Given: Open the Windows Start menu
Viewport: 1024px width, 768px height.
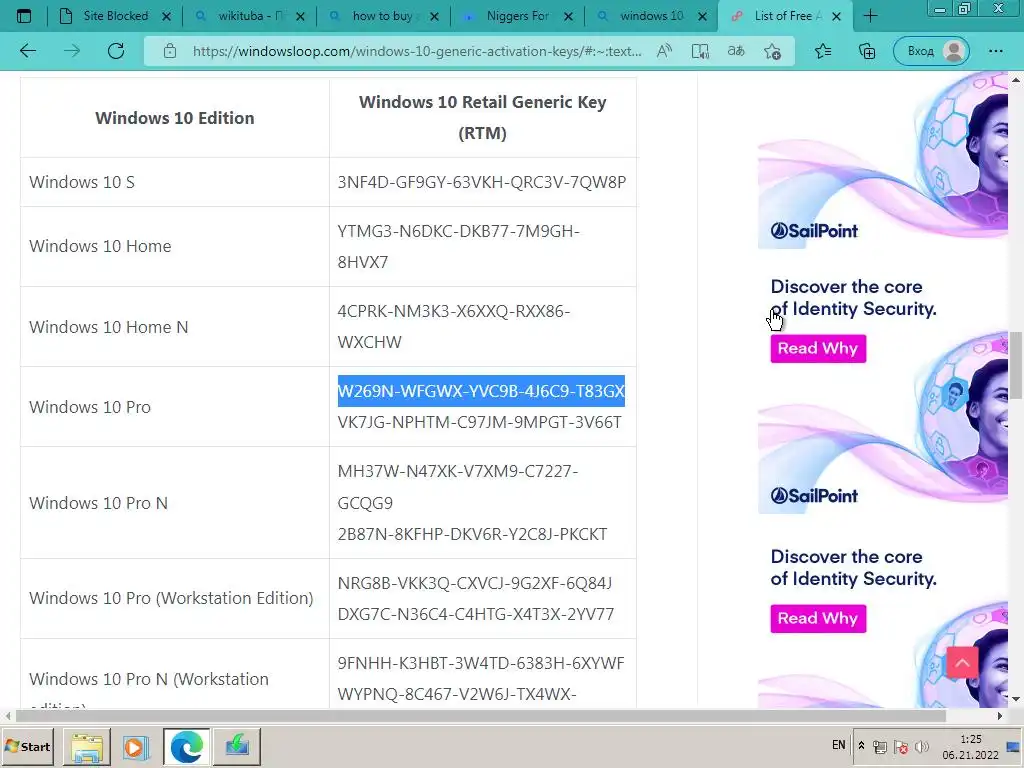Looking at the screenshot, I should [x=28, y=746].
